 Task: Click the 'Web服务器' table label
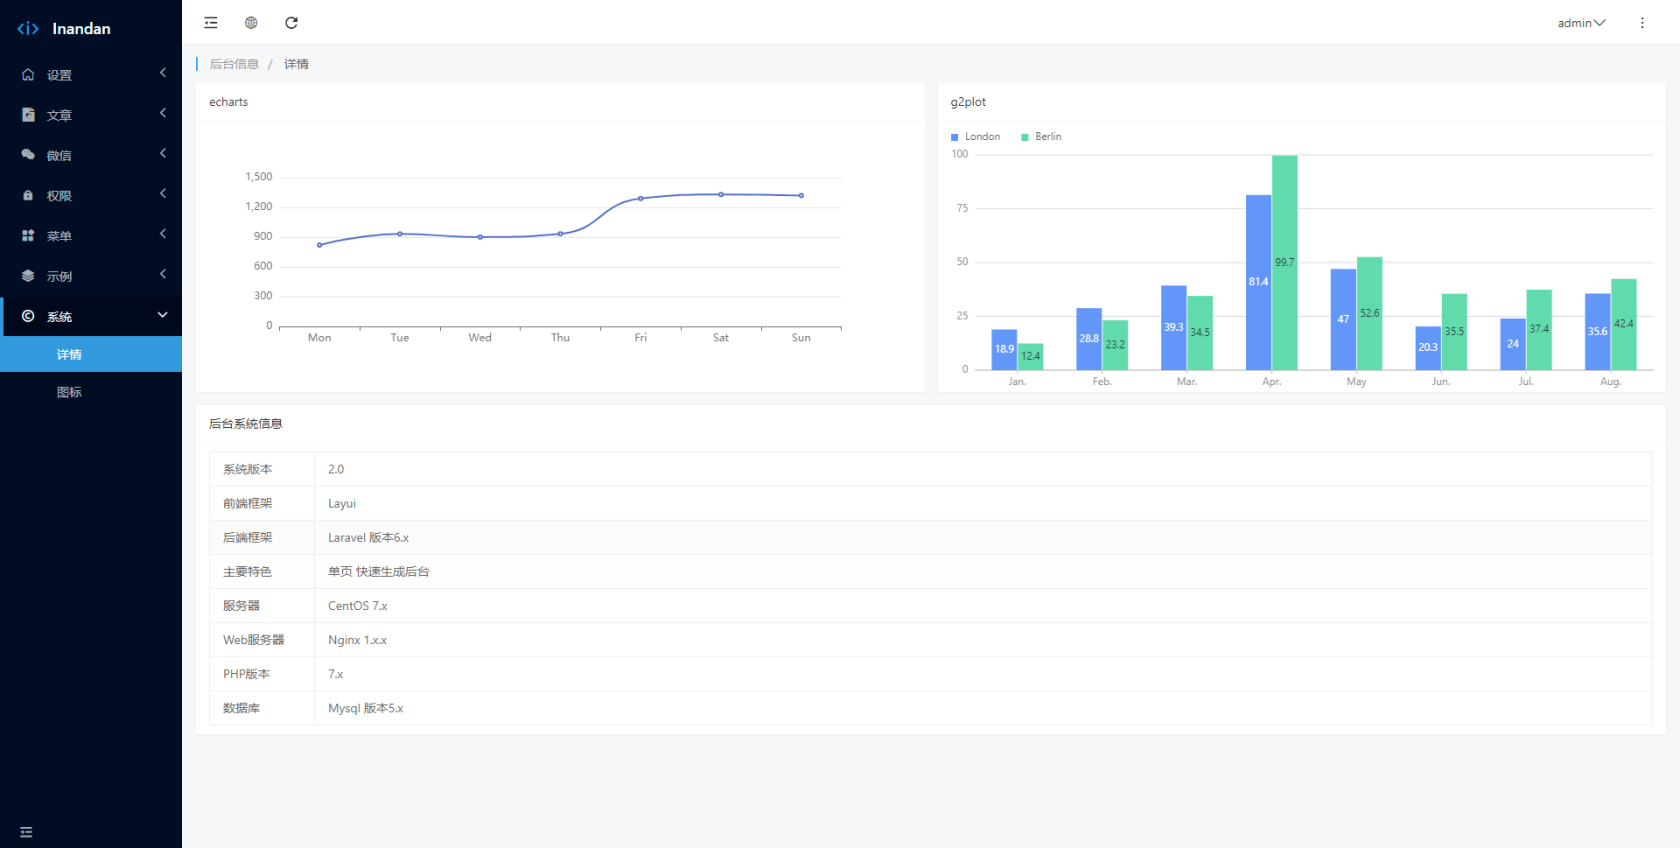(254, 640)
